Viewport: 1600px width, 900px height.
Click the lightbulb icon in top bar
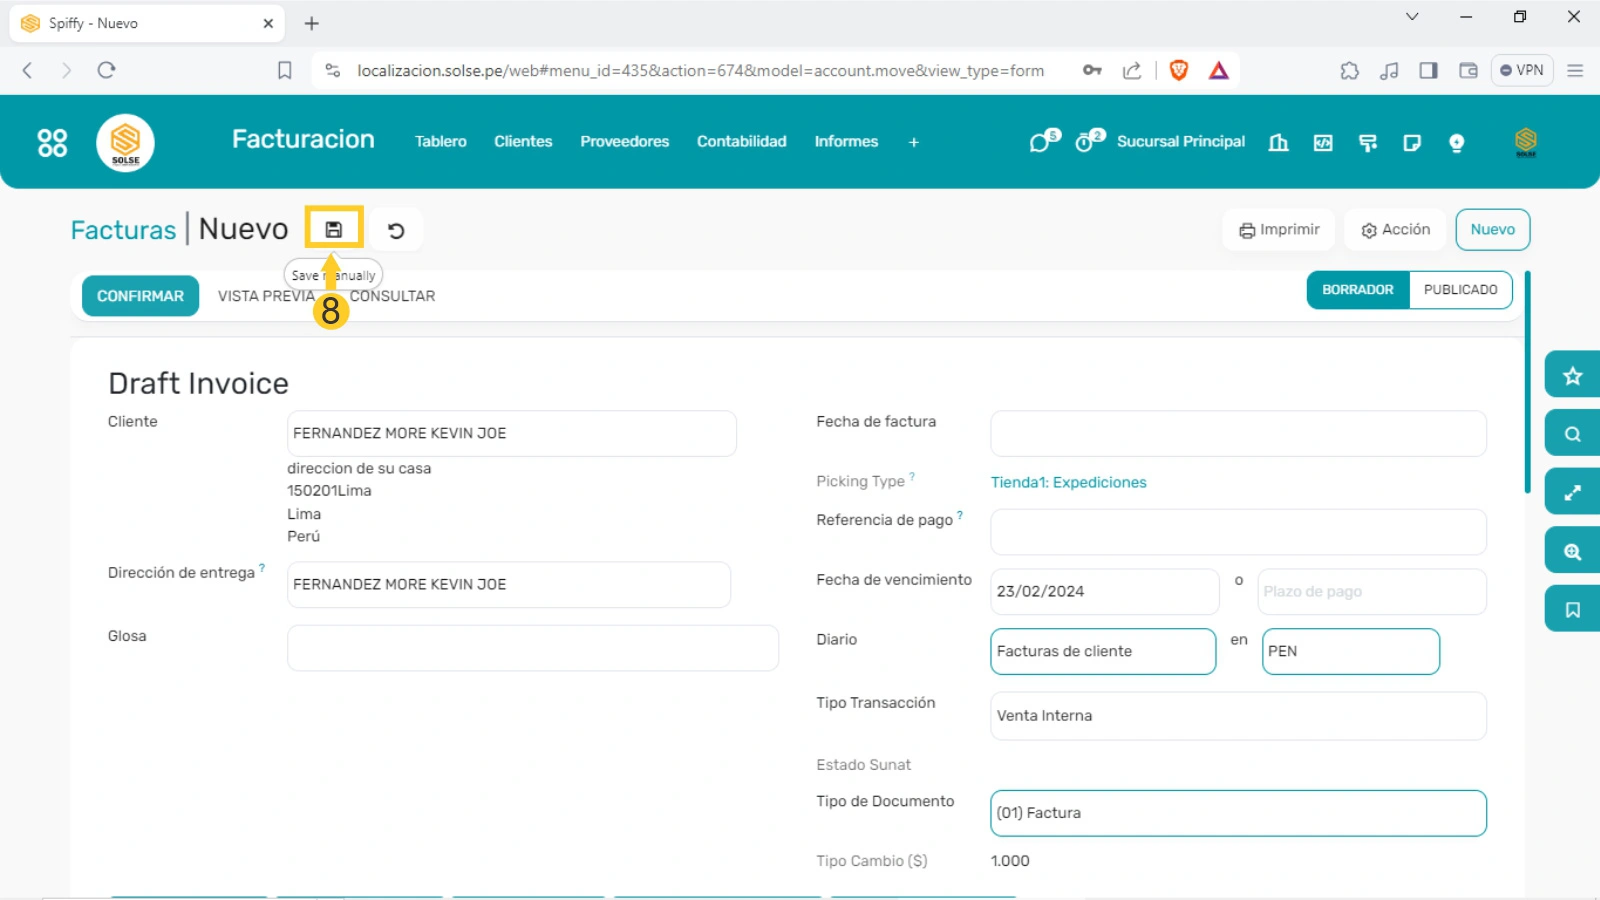(x=1456, y=143)
